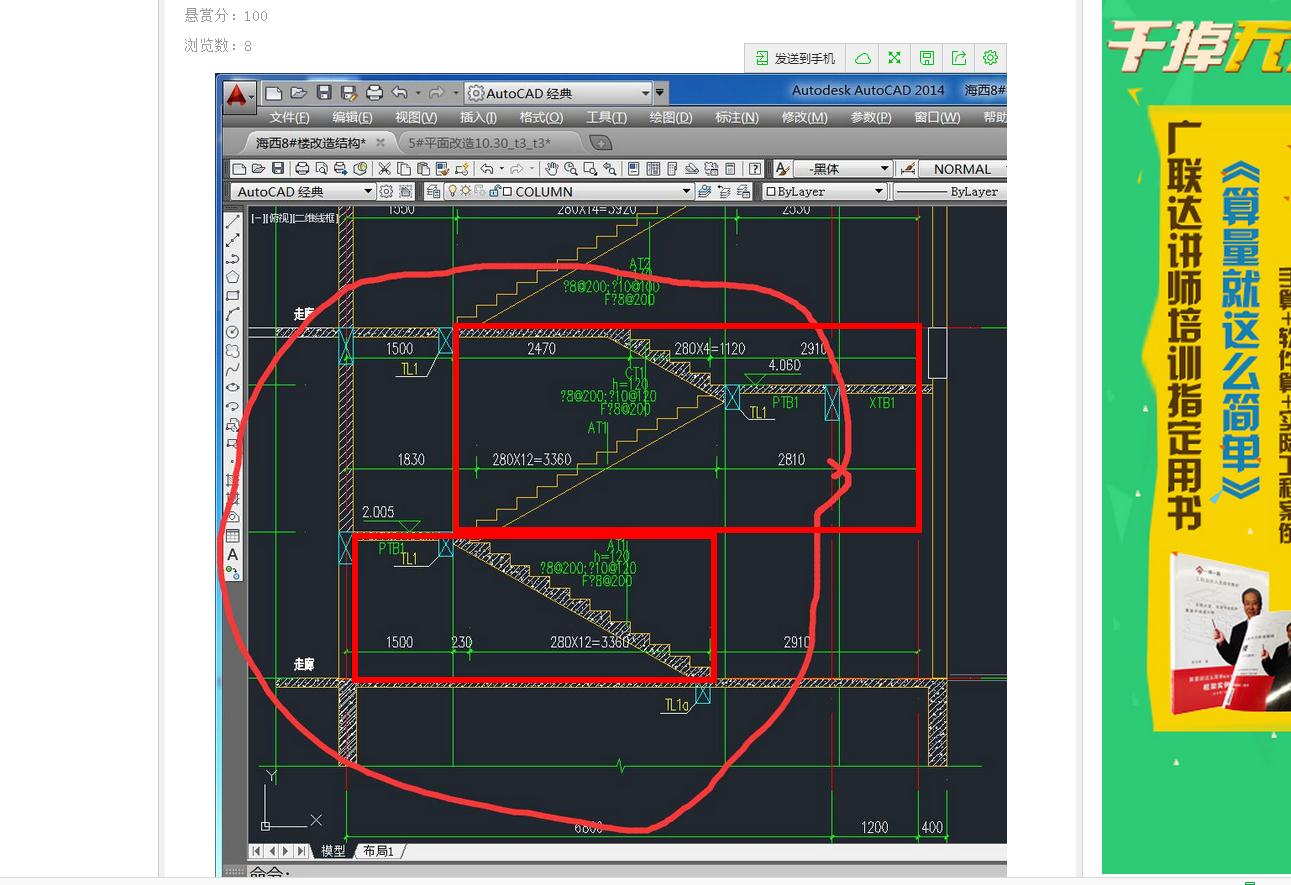Click the Text Style icon
This screenshot has width=1291, height=885.
coord(783,169)
